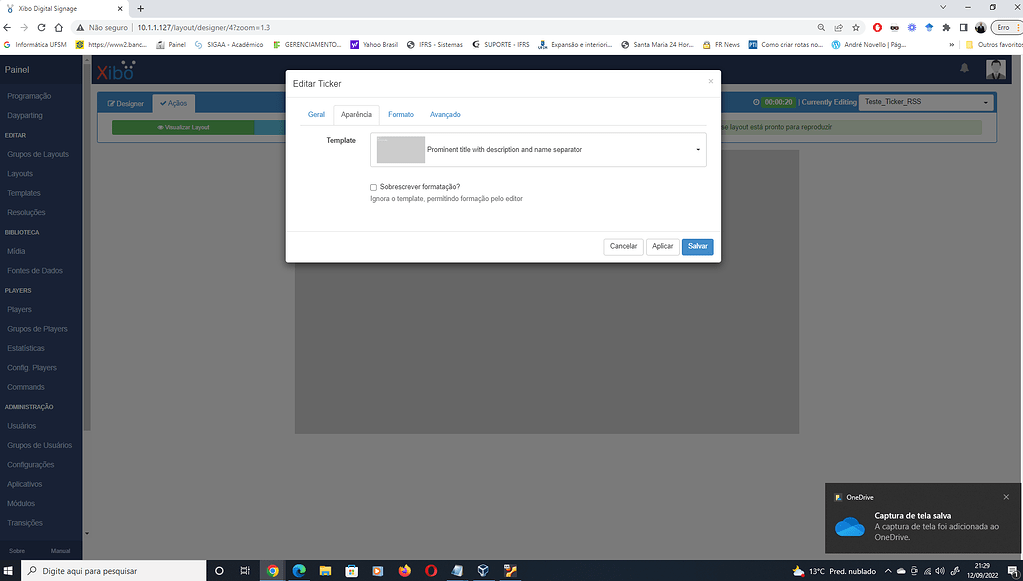Bookmark the page with the star icon
The width and height of the screenshot is (1023, 581).
point(855,27)
